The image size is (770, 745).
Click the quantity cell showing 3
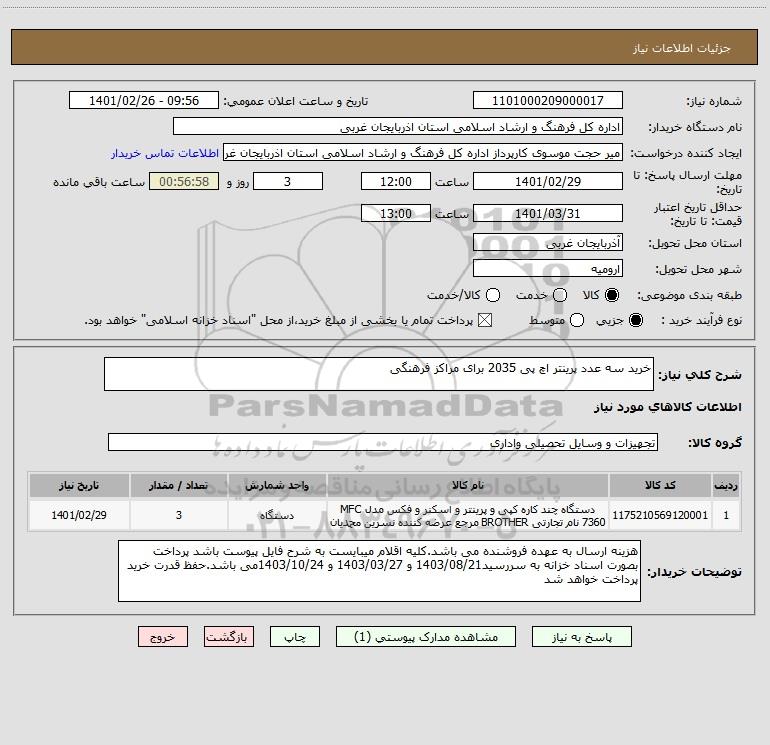tap(179, 515)
